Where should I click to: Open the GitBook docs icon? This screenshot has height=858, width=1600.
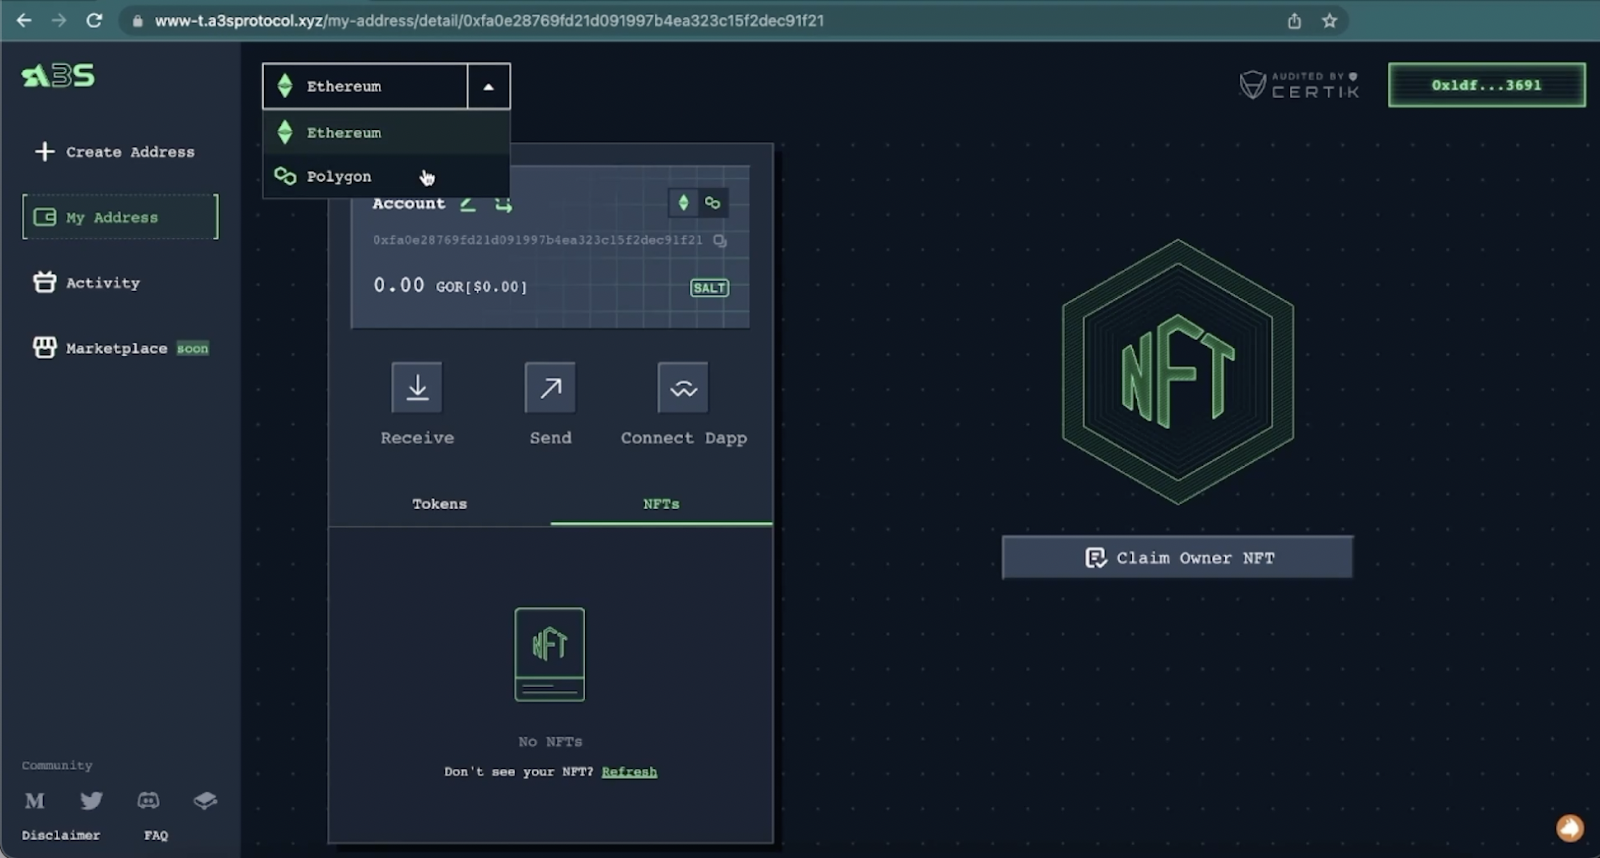[x=205, y=801]
